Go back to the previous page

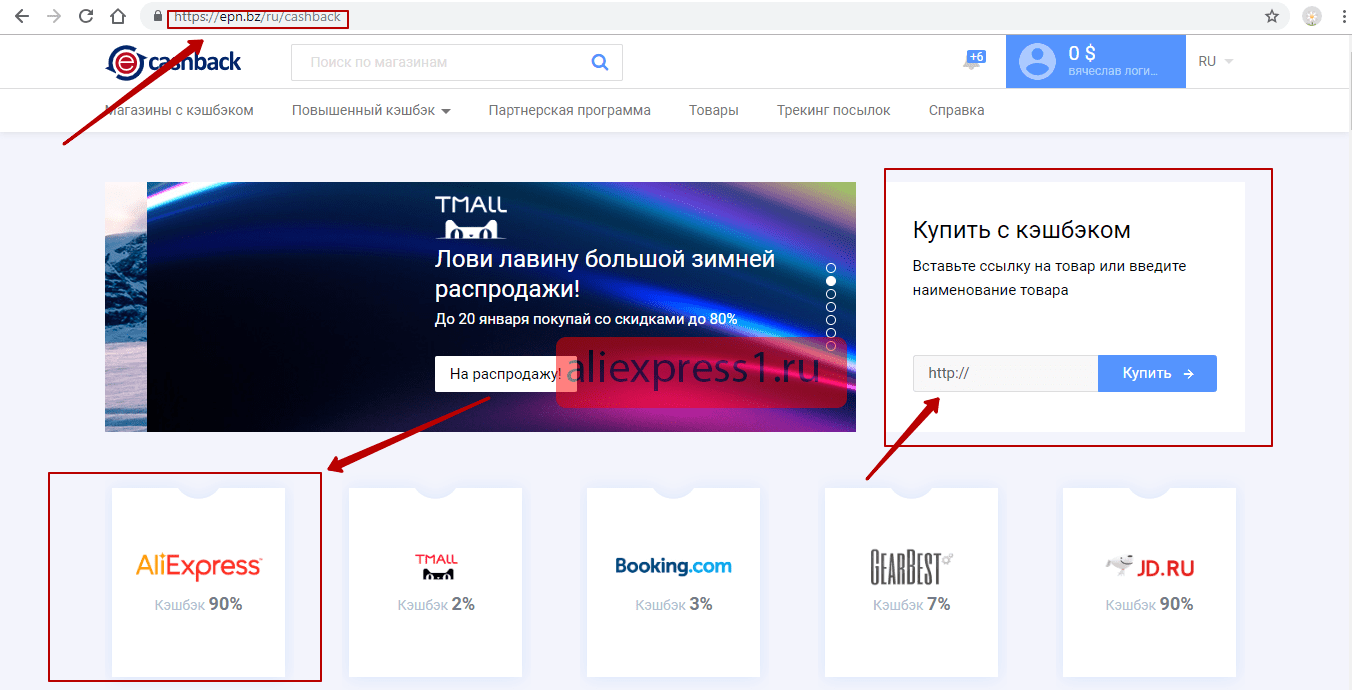(21, 17)
